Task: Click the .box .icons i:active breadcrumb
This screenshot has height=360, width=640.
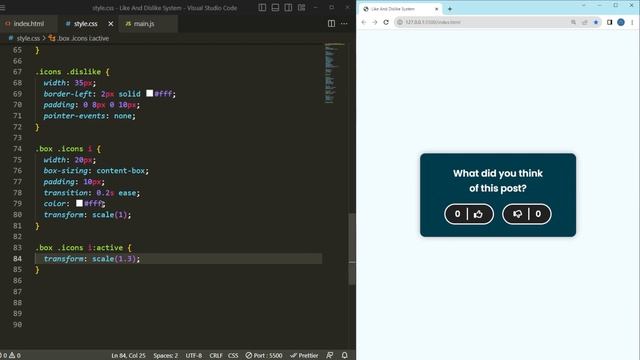Action: [83, 38]
